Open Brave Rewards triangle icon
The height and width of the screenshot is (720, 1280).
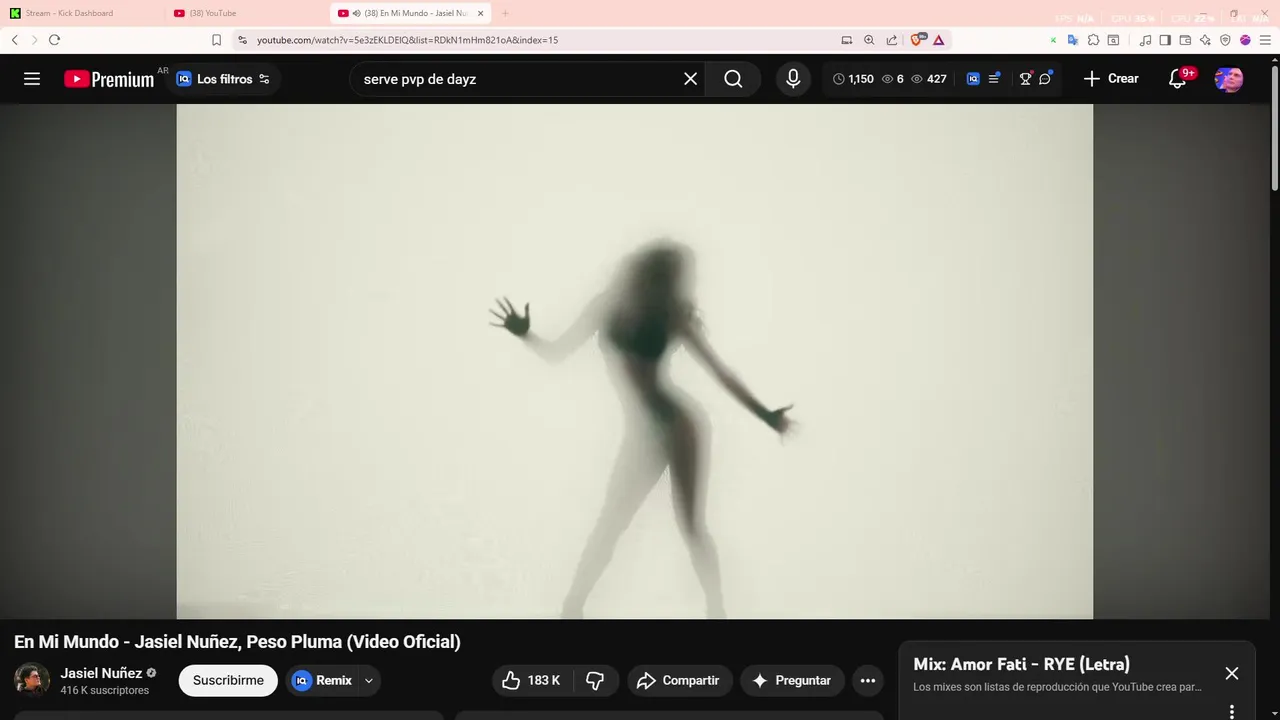tap(939, 40)
